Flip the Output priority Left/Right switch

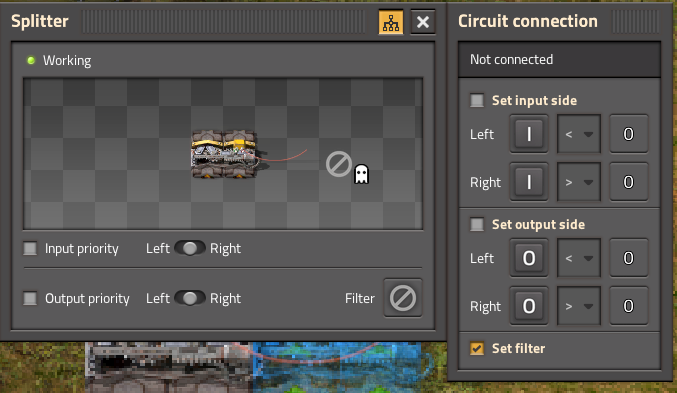190,298
